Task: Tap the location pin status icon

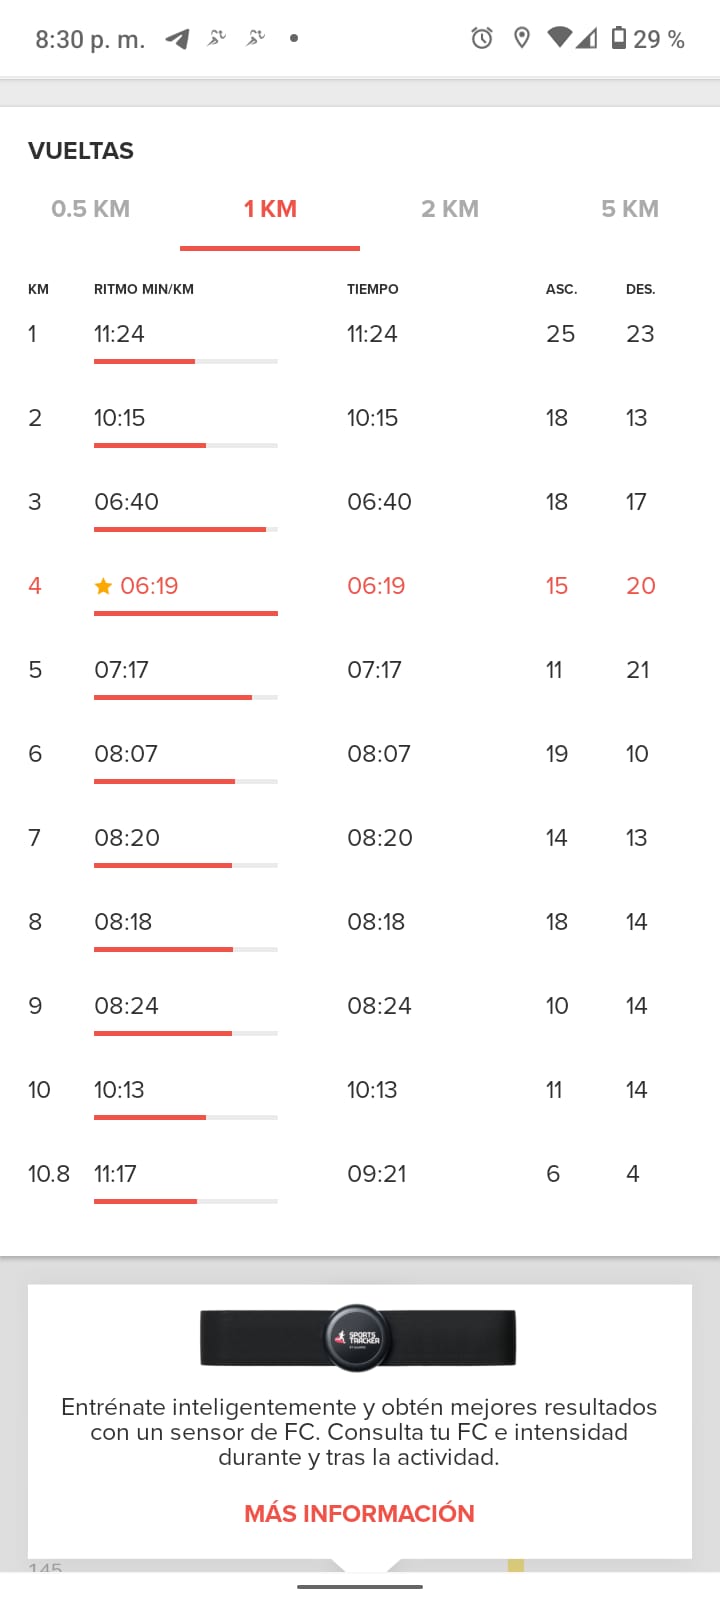Action: (521, 38)
